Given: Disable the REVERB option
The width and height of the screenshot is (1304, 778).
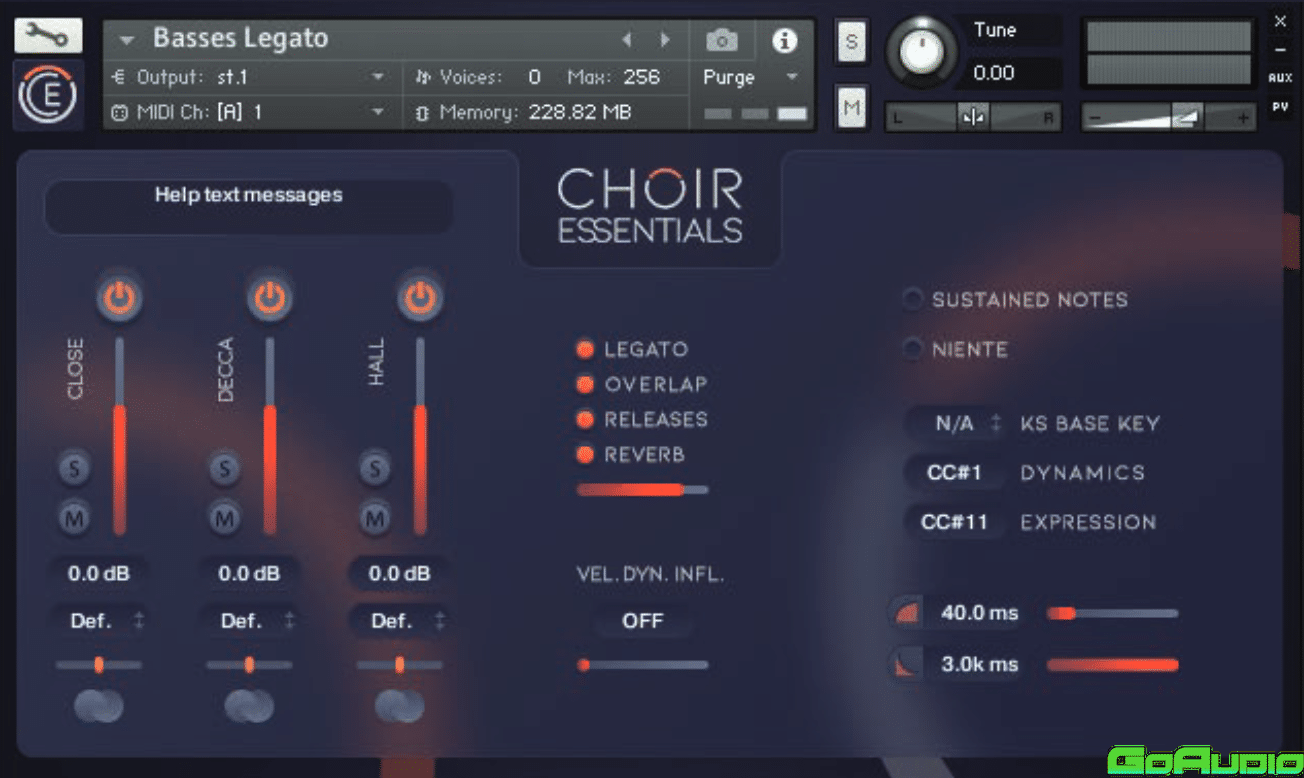Looking at the screenshot, I should pos(585,455).
